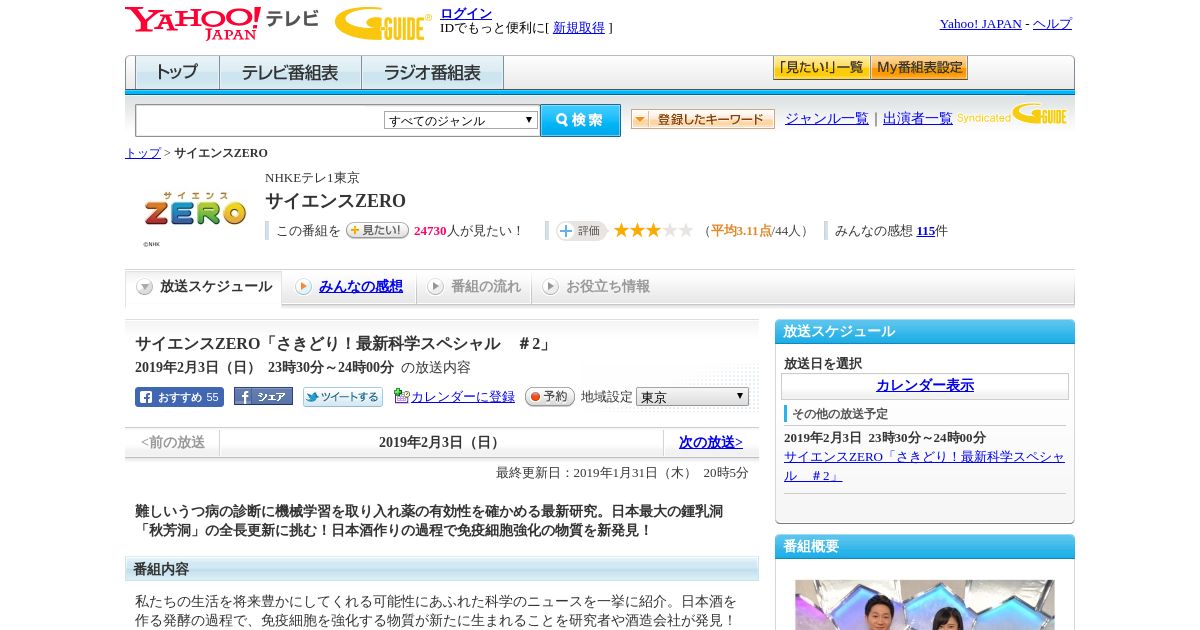
Task: Open the 新規取得 link
Action: (x=579, y=28)
